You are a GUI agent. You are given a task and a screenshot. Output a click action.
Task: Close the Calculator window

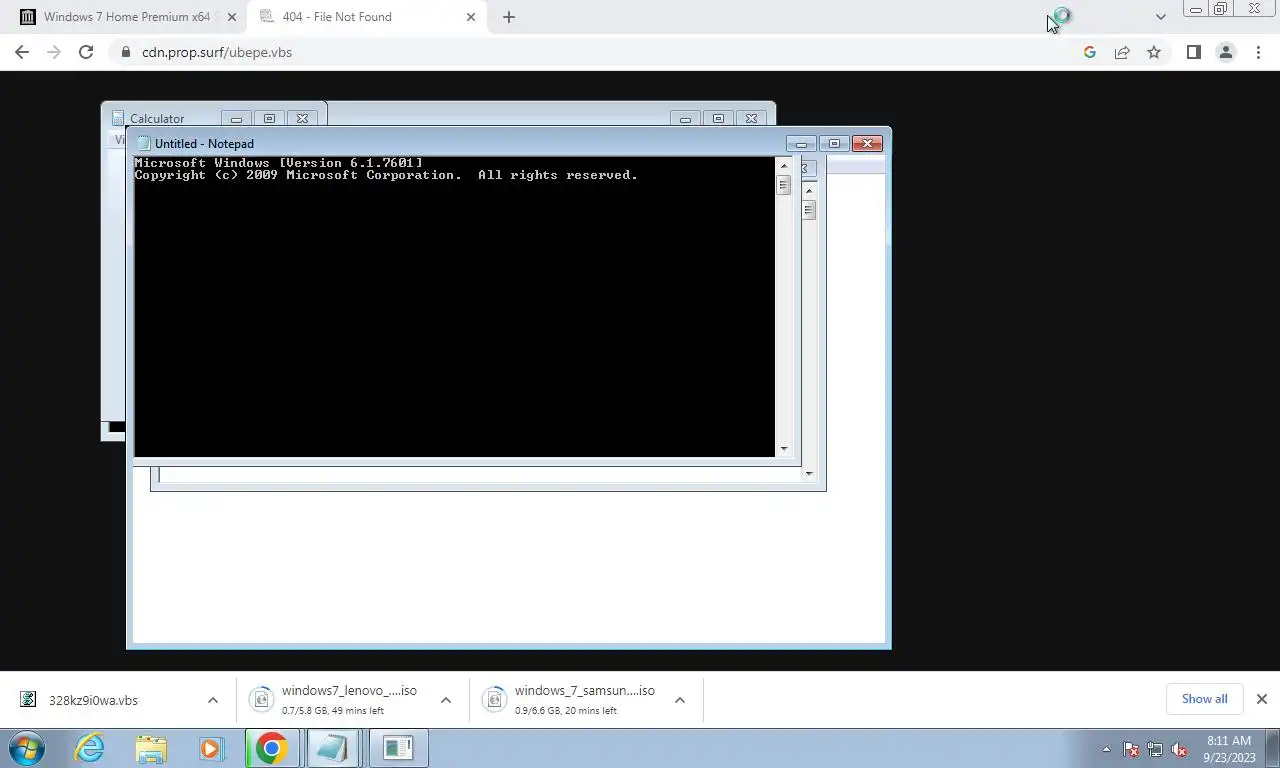[302, 118]
